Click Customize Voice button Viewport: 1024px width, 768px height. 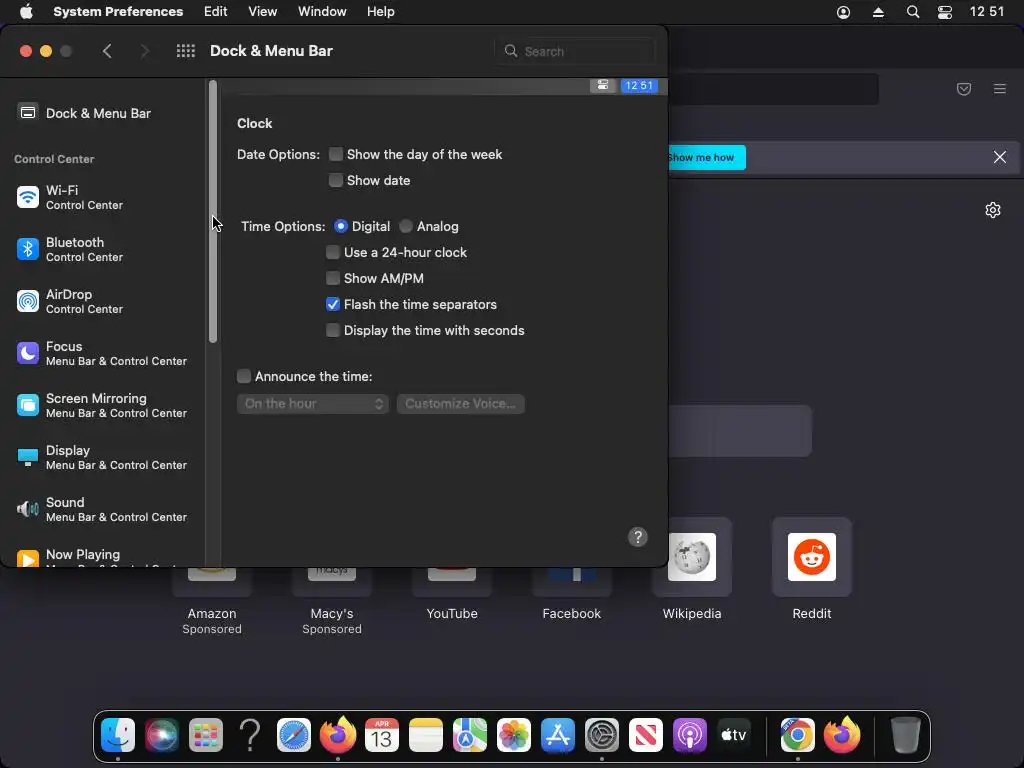coord(460,404)
